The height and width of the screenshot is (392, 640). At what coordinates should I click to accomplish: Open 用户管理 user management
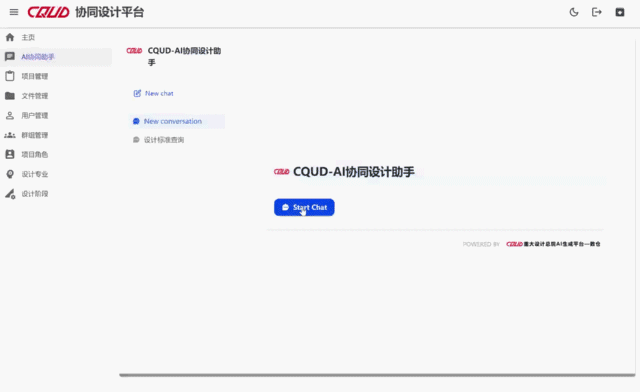(56, 116)
